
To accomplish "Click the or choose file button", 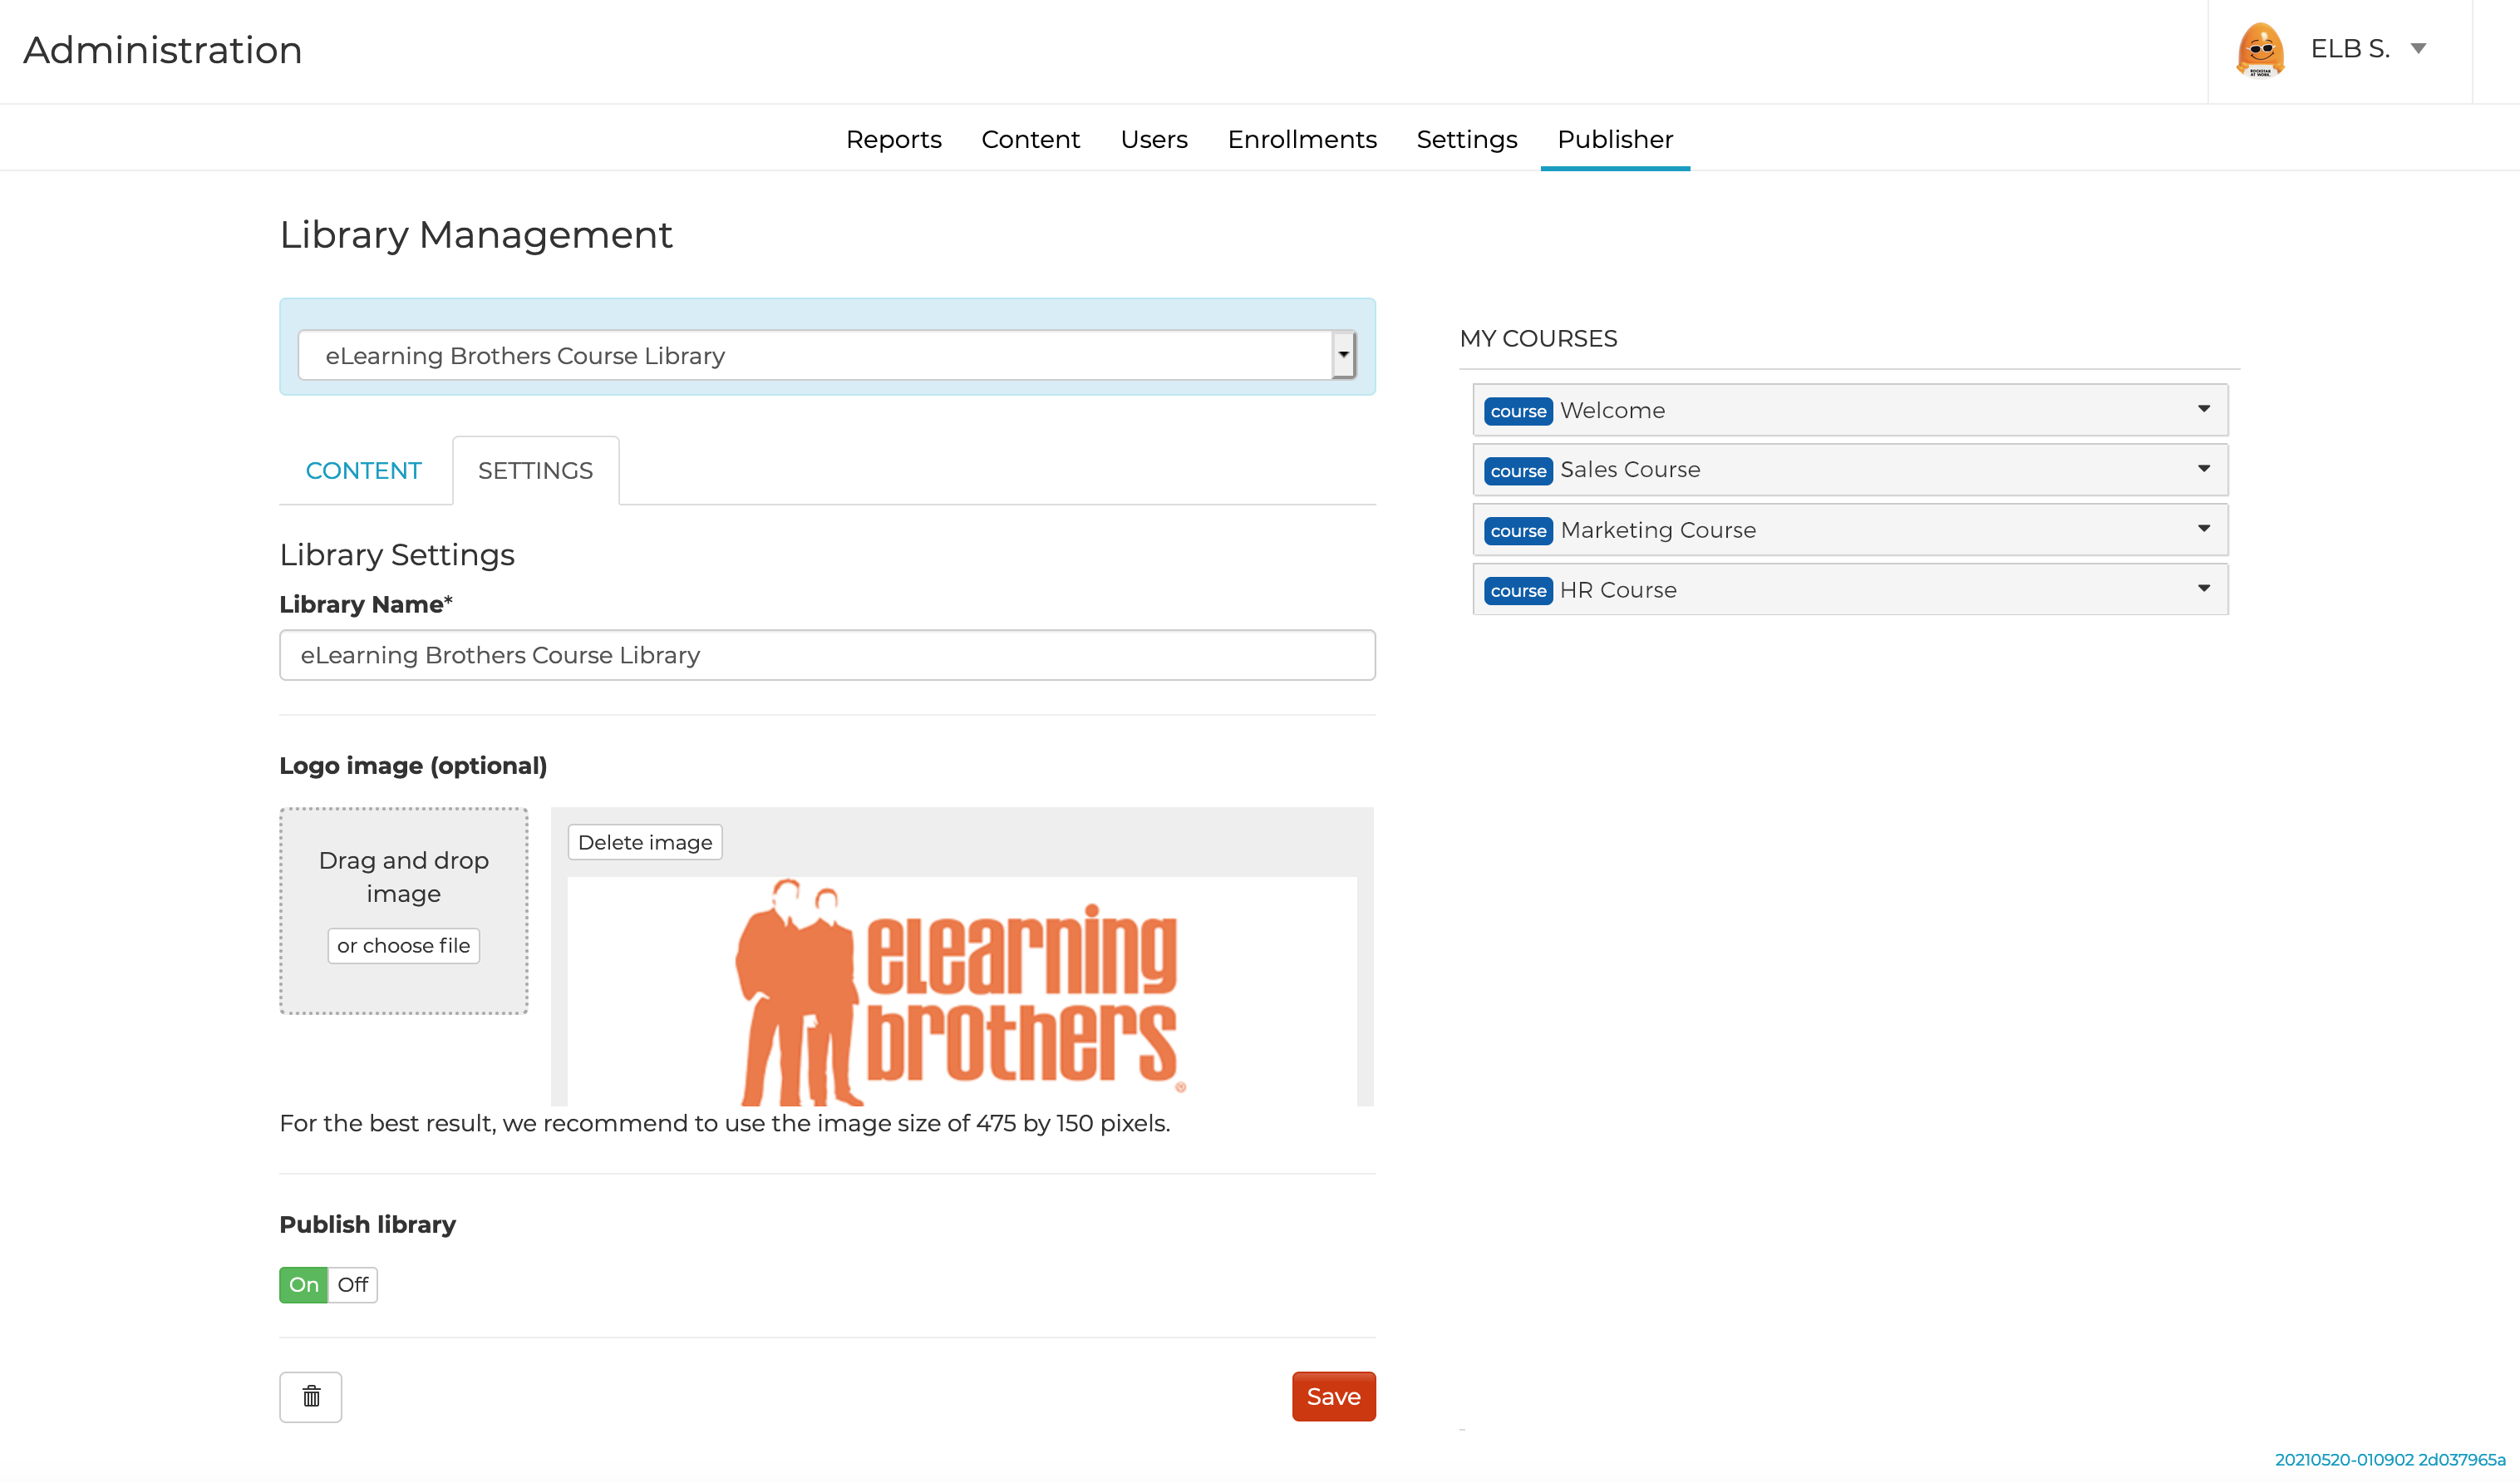I will [x=403, y=945].
